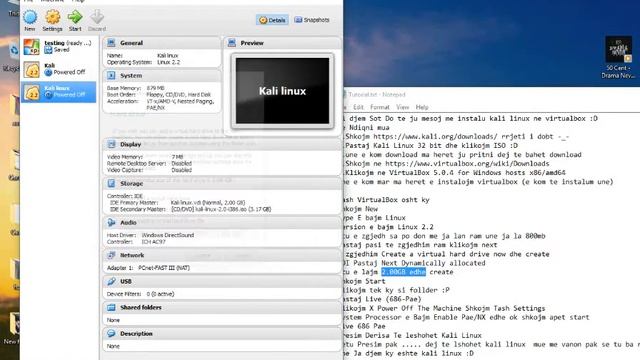
Task: Click the Kali linux.vdi storage entry
Action: pyautogui.click(x=207, y=203)
